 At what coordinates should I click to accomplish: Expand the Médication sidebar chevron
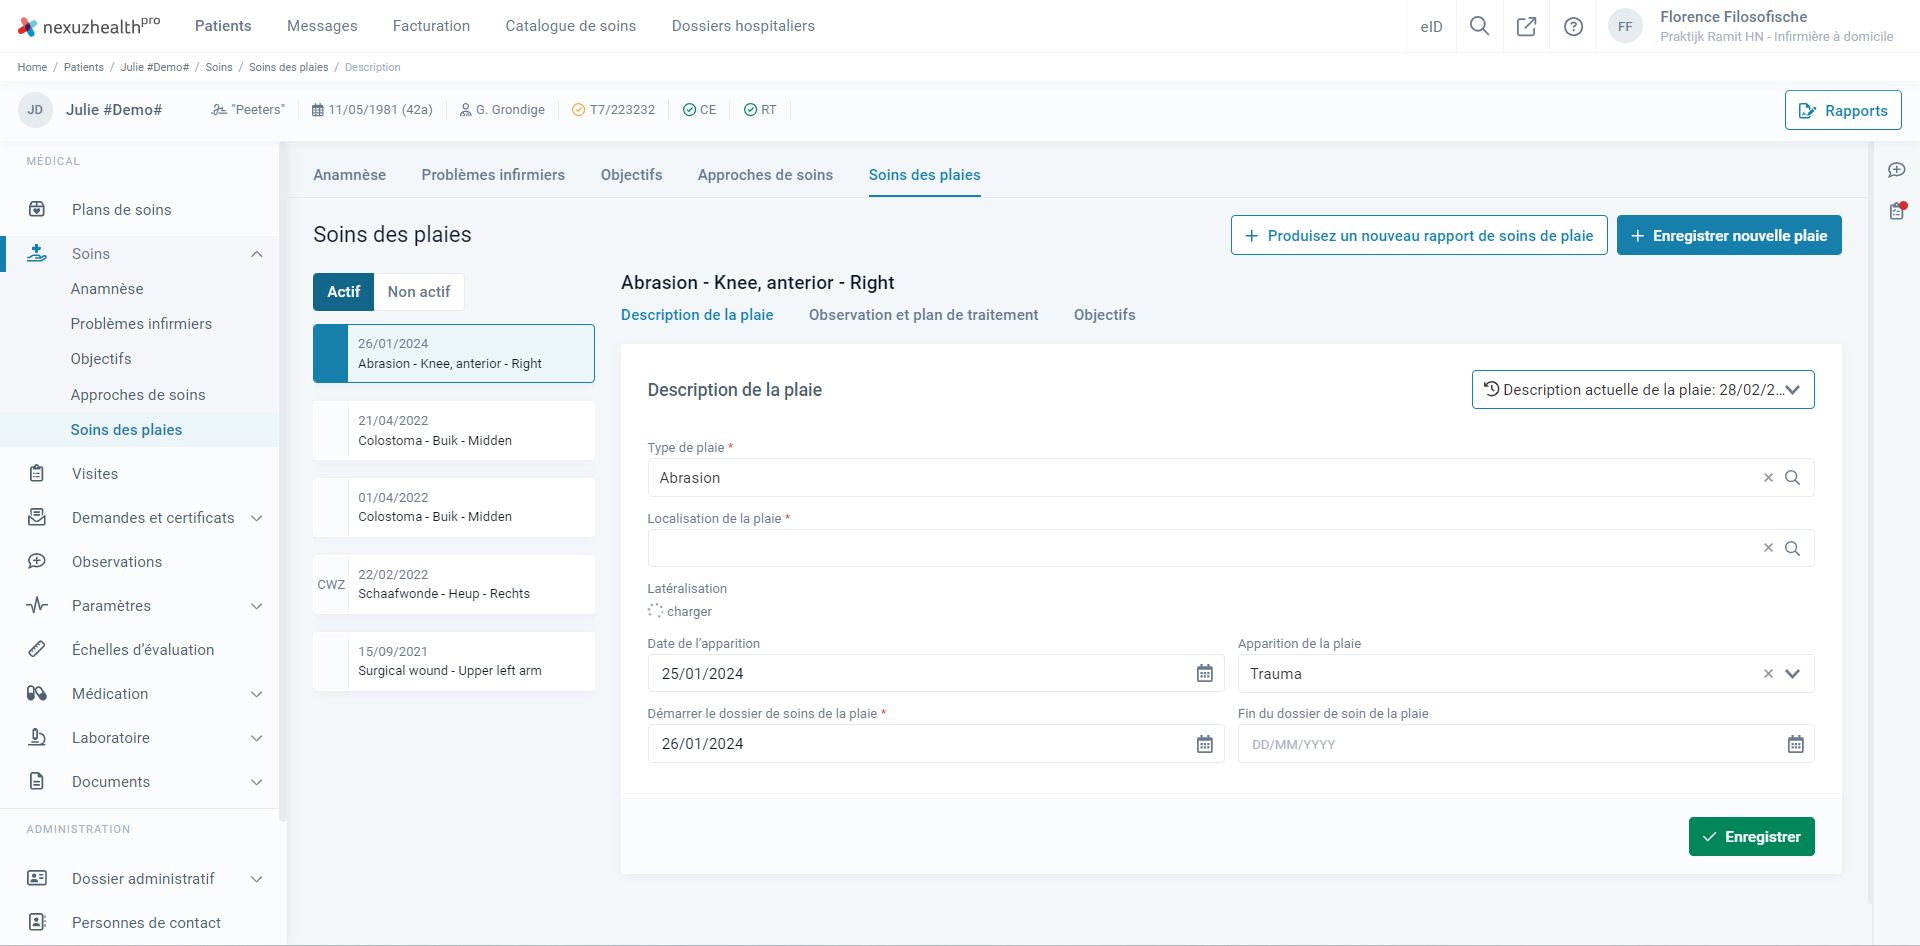(x=257, y=694)
